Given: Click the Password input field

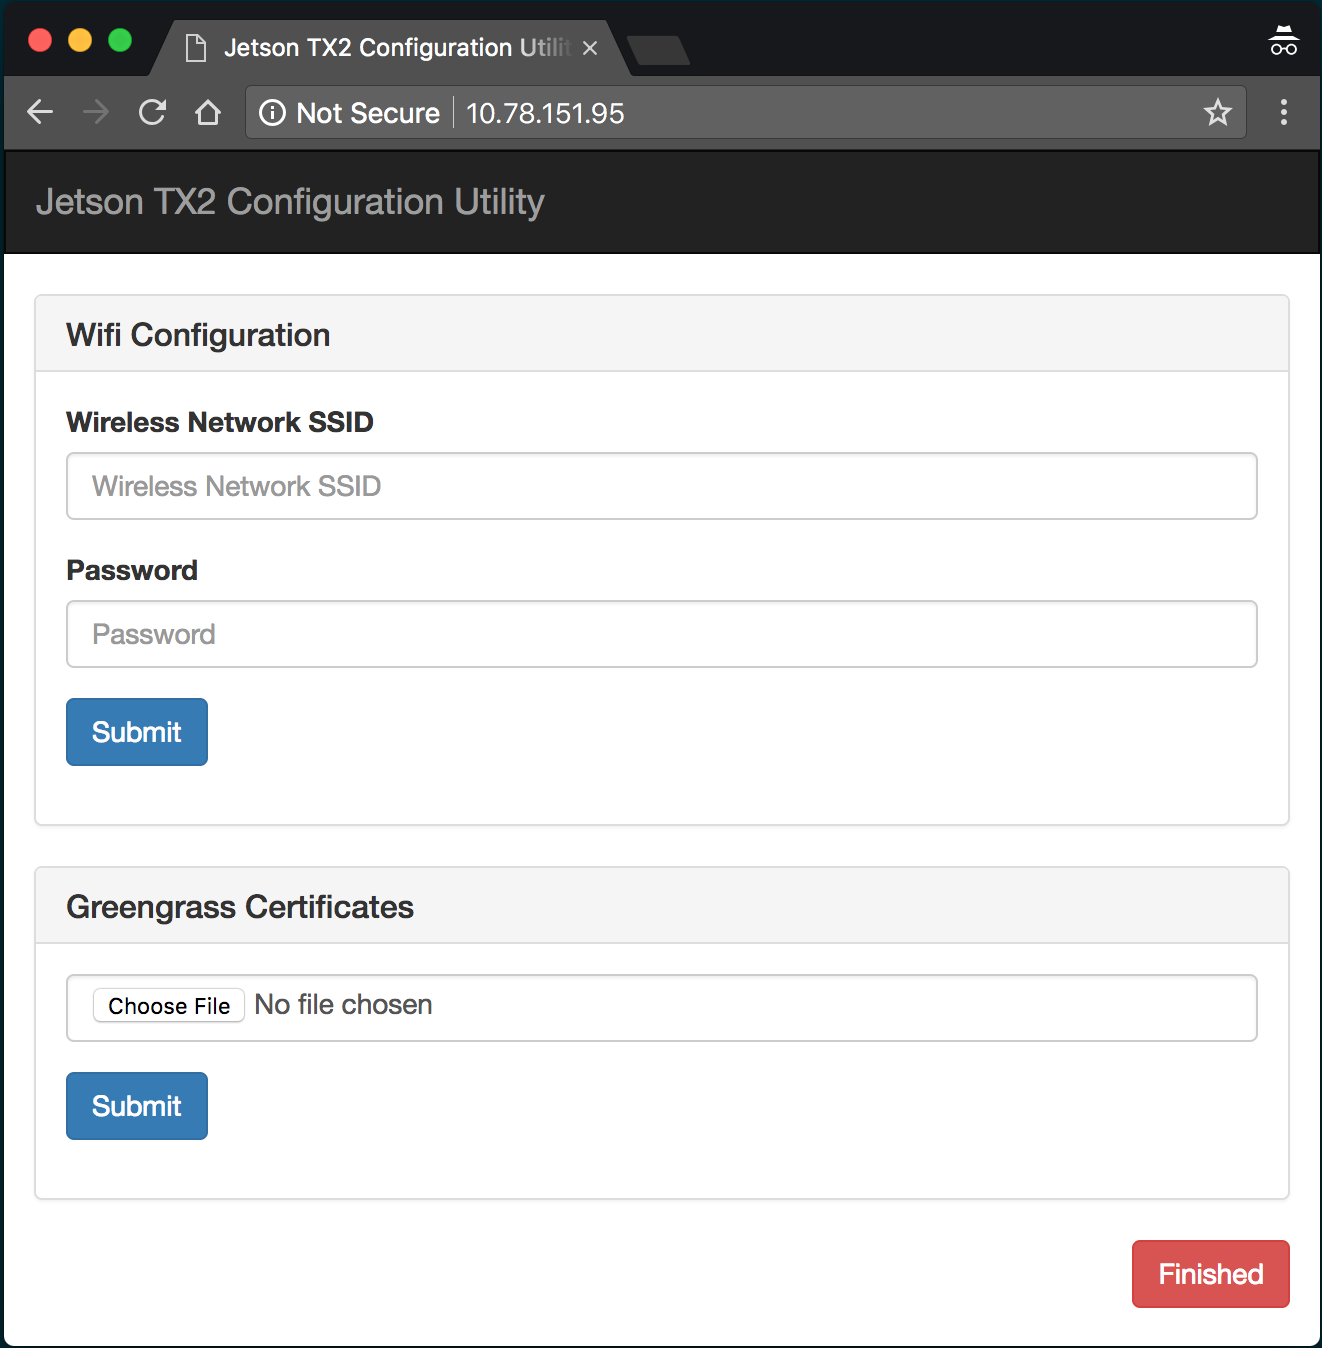Looking at the screenshot, I should point(662,634).
